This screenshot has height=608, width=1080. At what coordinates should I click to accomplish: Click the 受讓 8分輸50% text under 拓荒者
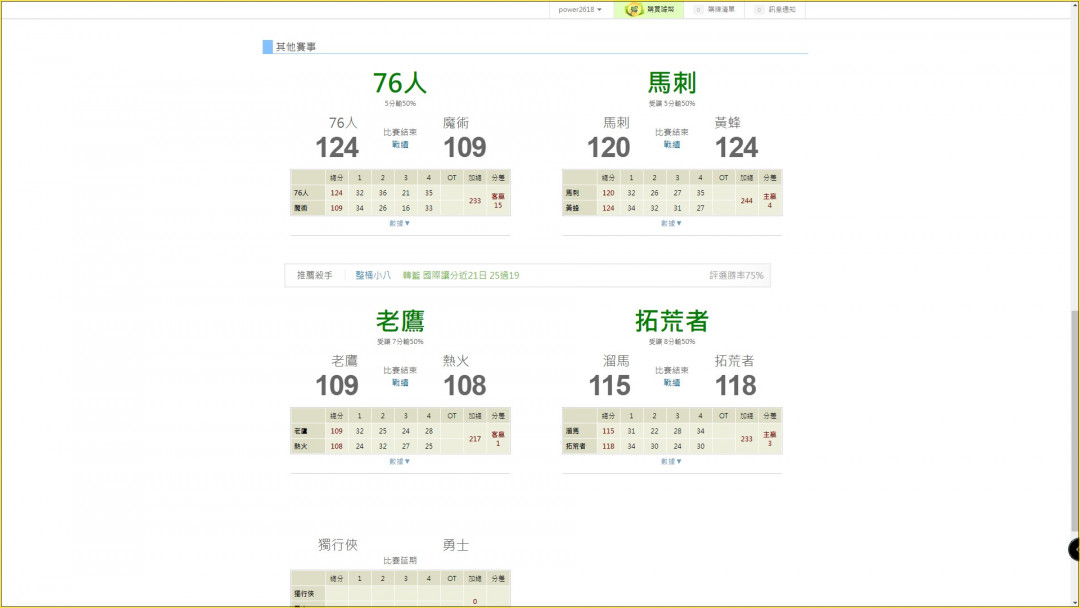672,342
